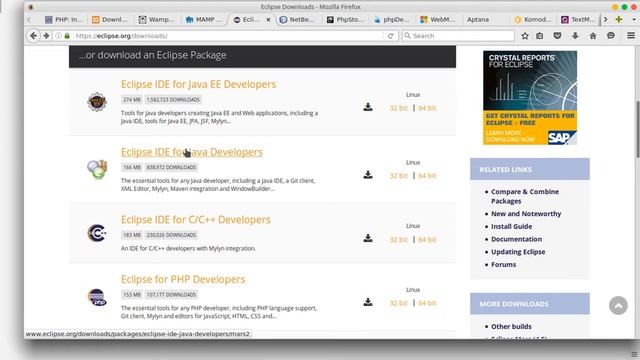Image resolution: width=640 pixels, height=360 pixels.
Task: Switch to the NetBe... tab
Action: click(x=298, y=19)
